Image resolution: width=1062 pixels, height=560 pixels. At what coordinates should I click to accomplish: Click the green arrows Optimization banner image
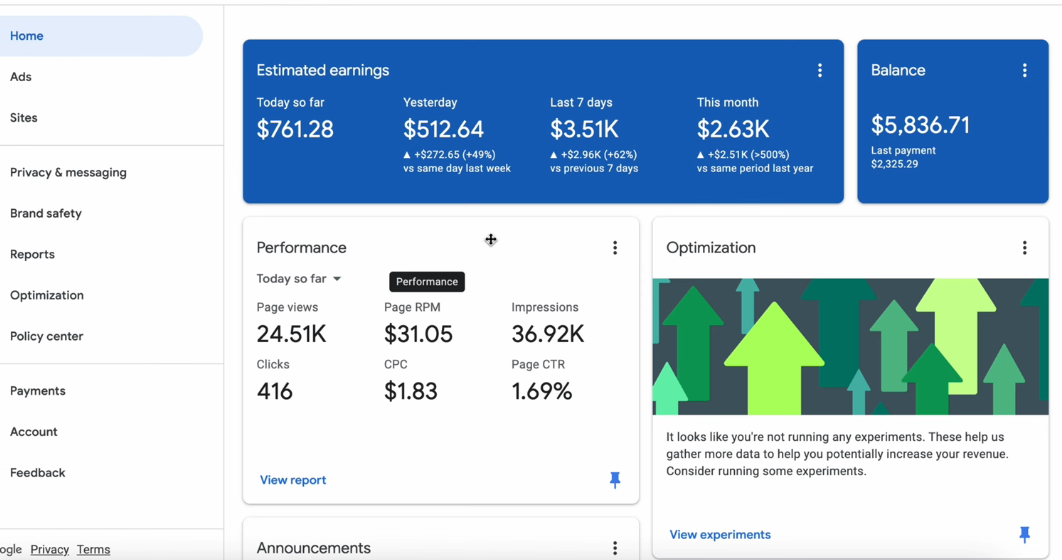851,347
